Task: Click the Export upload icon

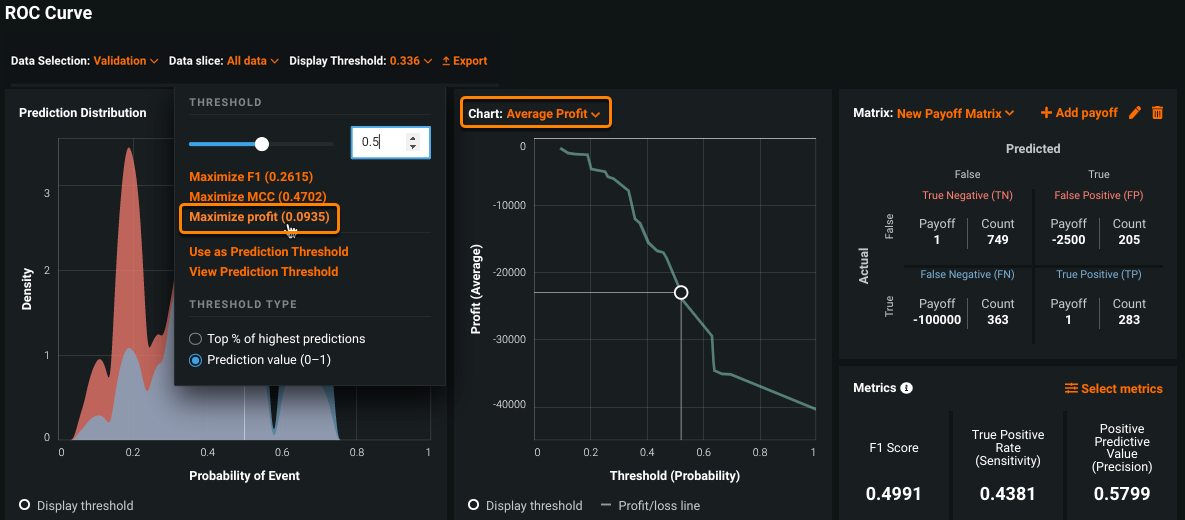Action: [446, 61]
